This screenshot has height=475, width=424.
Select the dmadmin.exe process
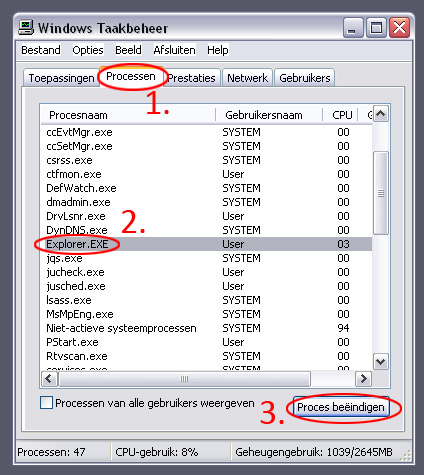pos(206,202)
